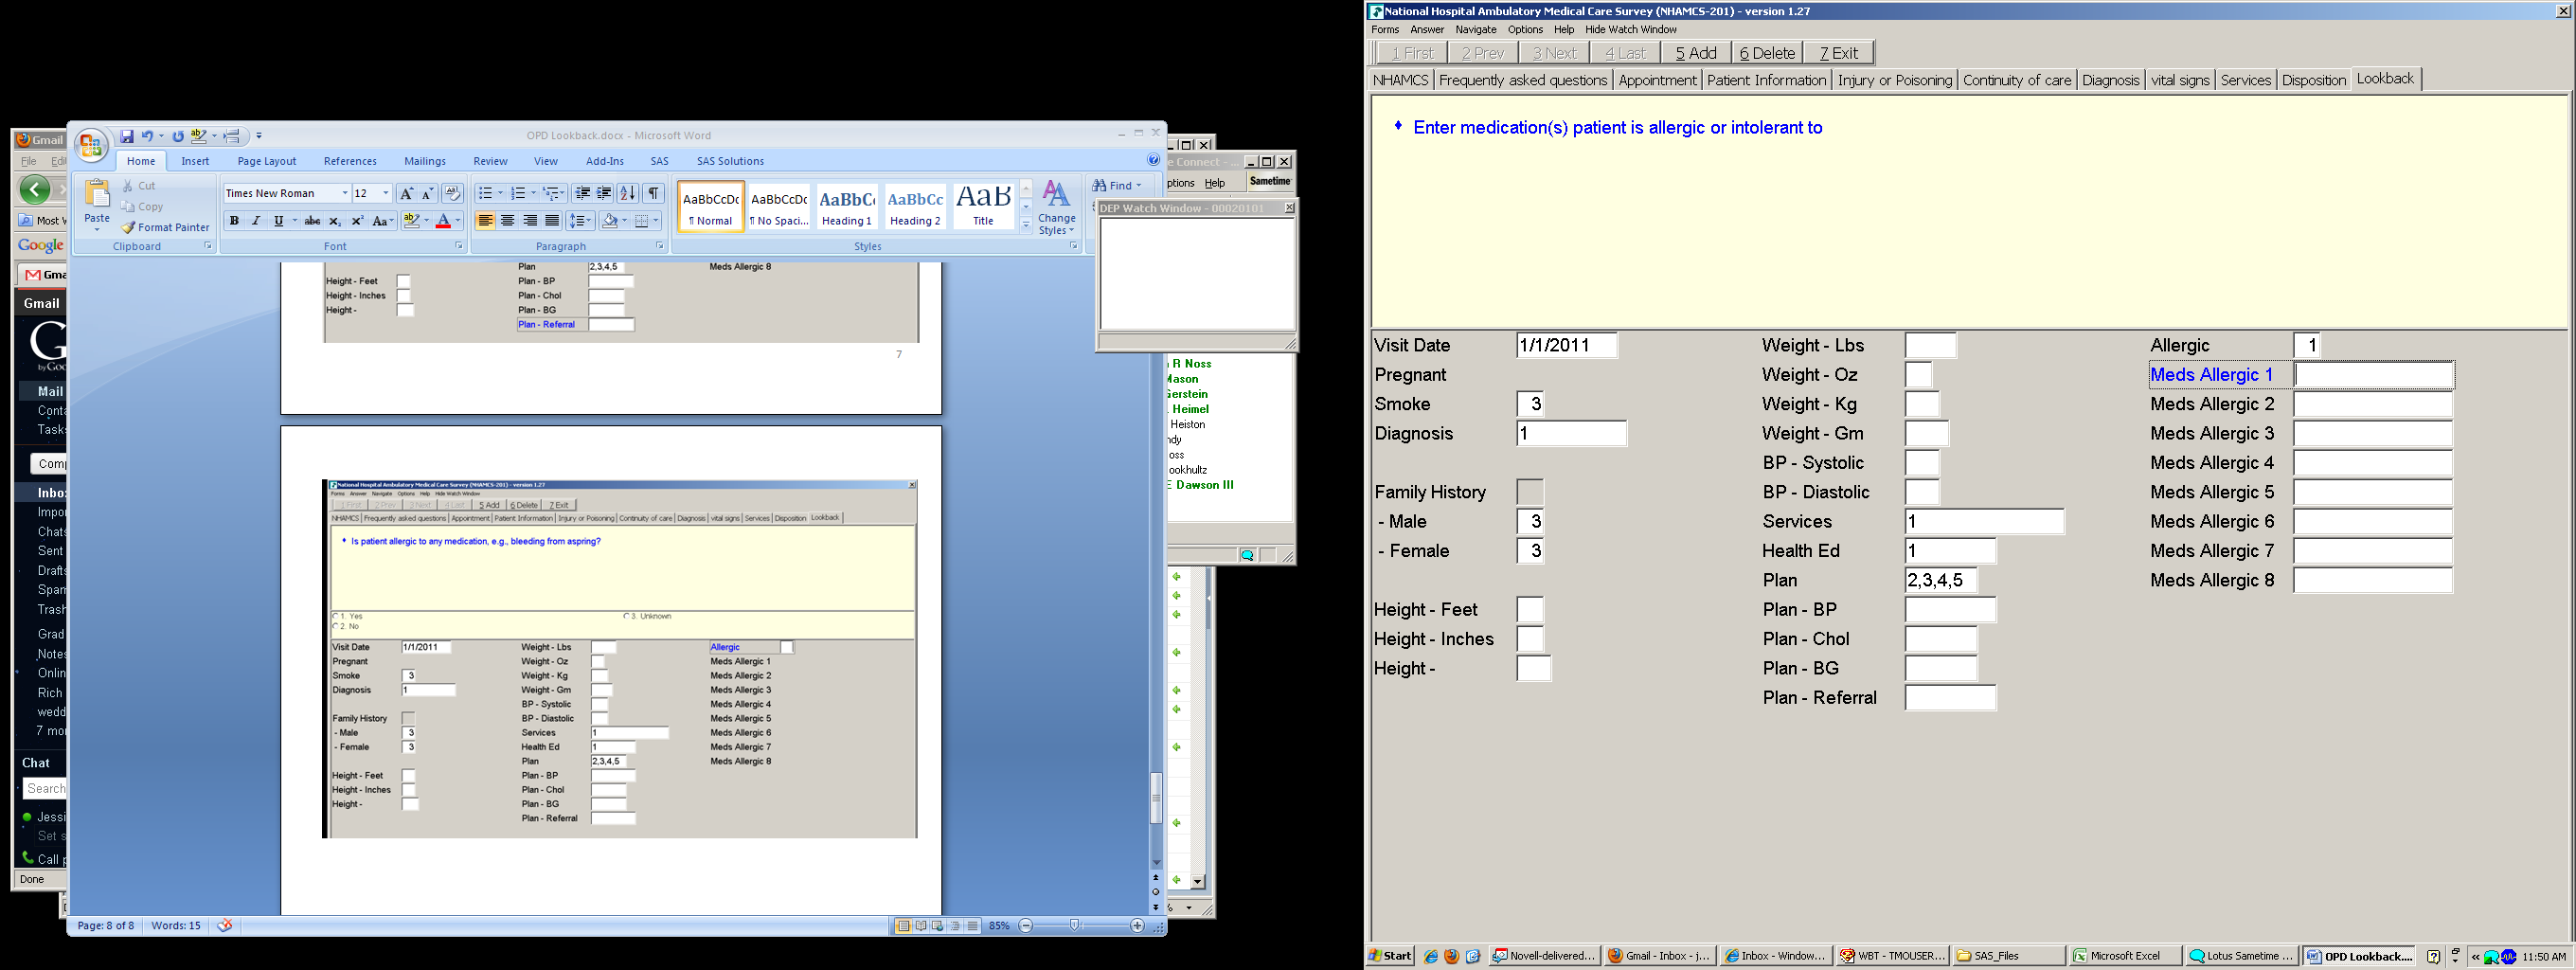Select the '3. Unknown' radio button in the Word document screenshot
This screenshot has height=970, width=2576.
[x=627, y=616]
